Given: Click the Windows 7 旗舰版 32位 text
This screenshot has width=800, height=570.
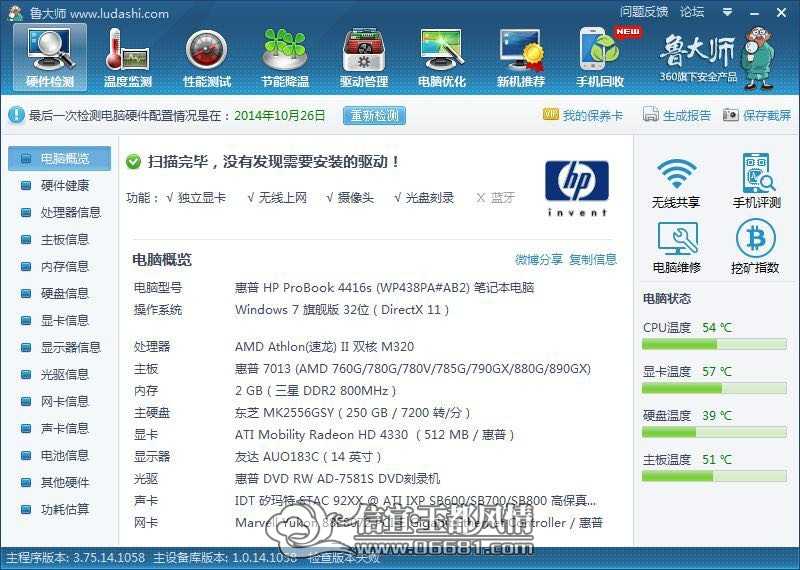Looking at the screenshot, I should pyautogui.click(x=342, y=310).
